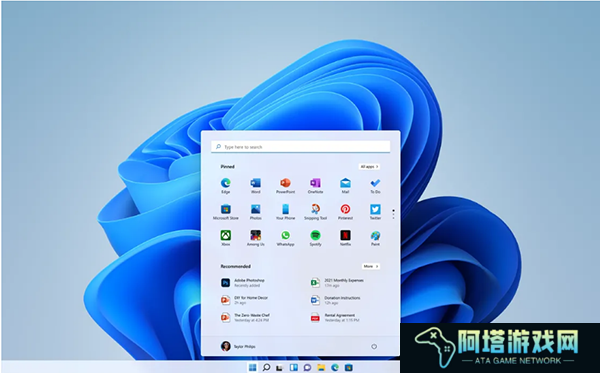Open the Taylor Philips account menu
This screenshot has height=373, width=600.
(x=238, y=346)
